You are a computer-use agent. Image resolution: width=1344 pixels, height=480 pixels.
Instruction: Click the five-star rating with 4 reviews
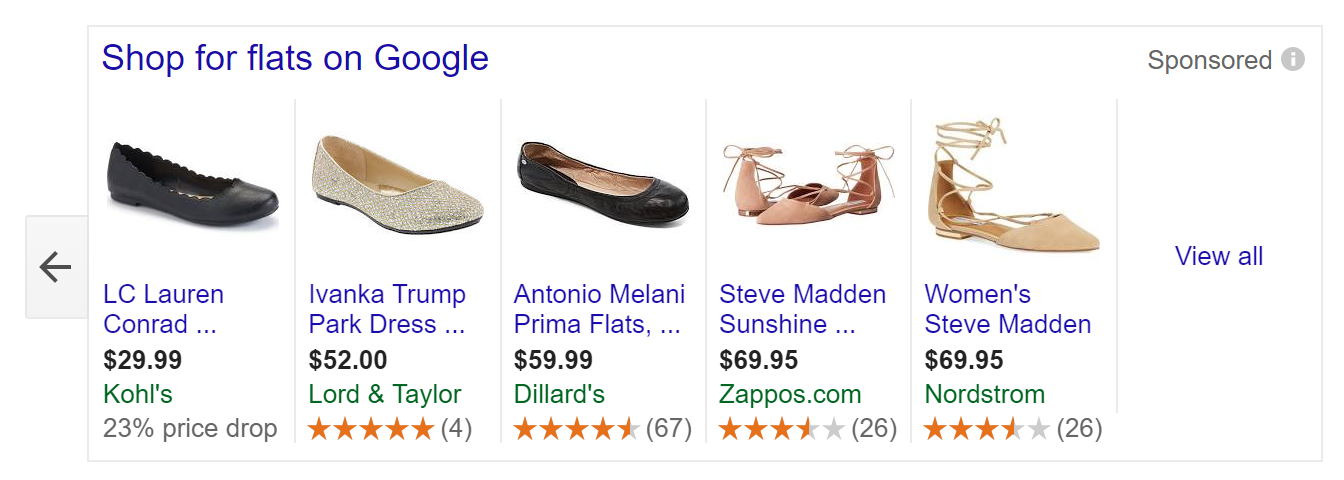tap(389, 429)
